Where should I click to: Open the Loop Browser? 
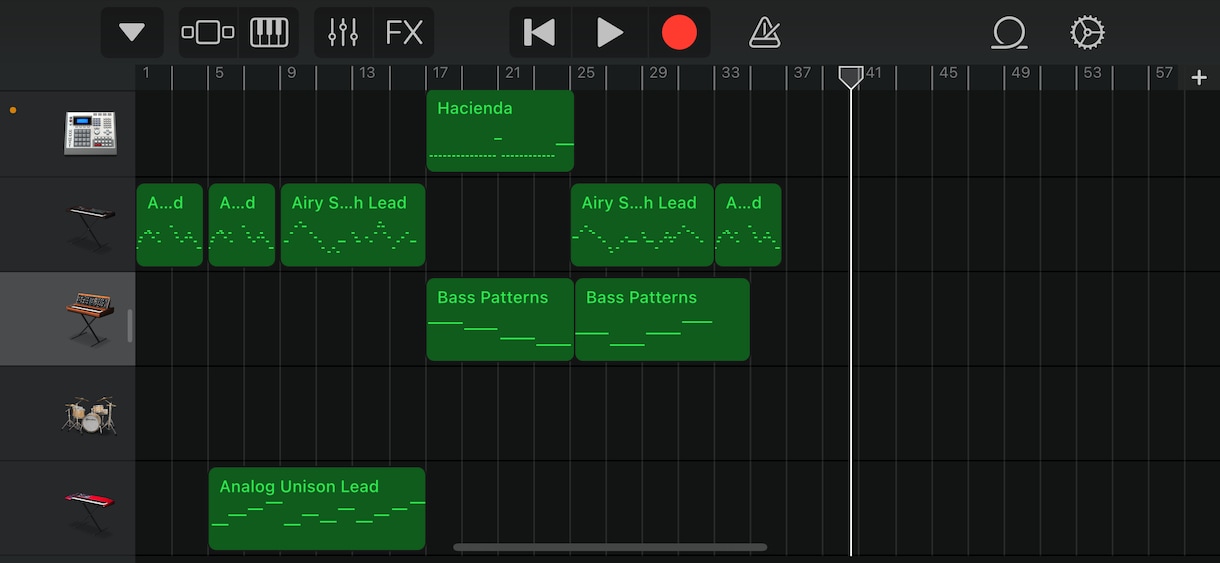[1009, 33]
